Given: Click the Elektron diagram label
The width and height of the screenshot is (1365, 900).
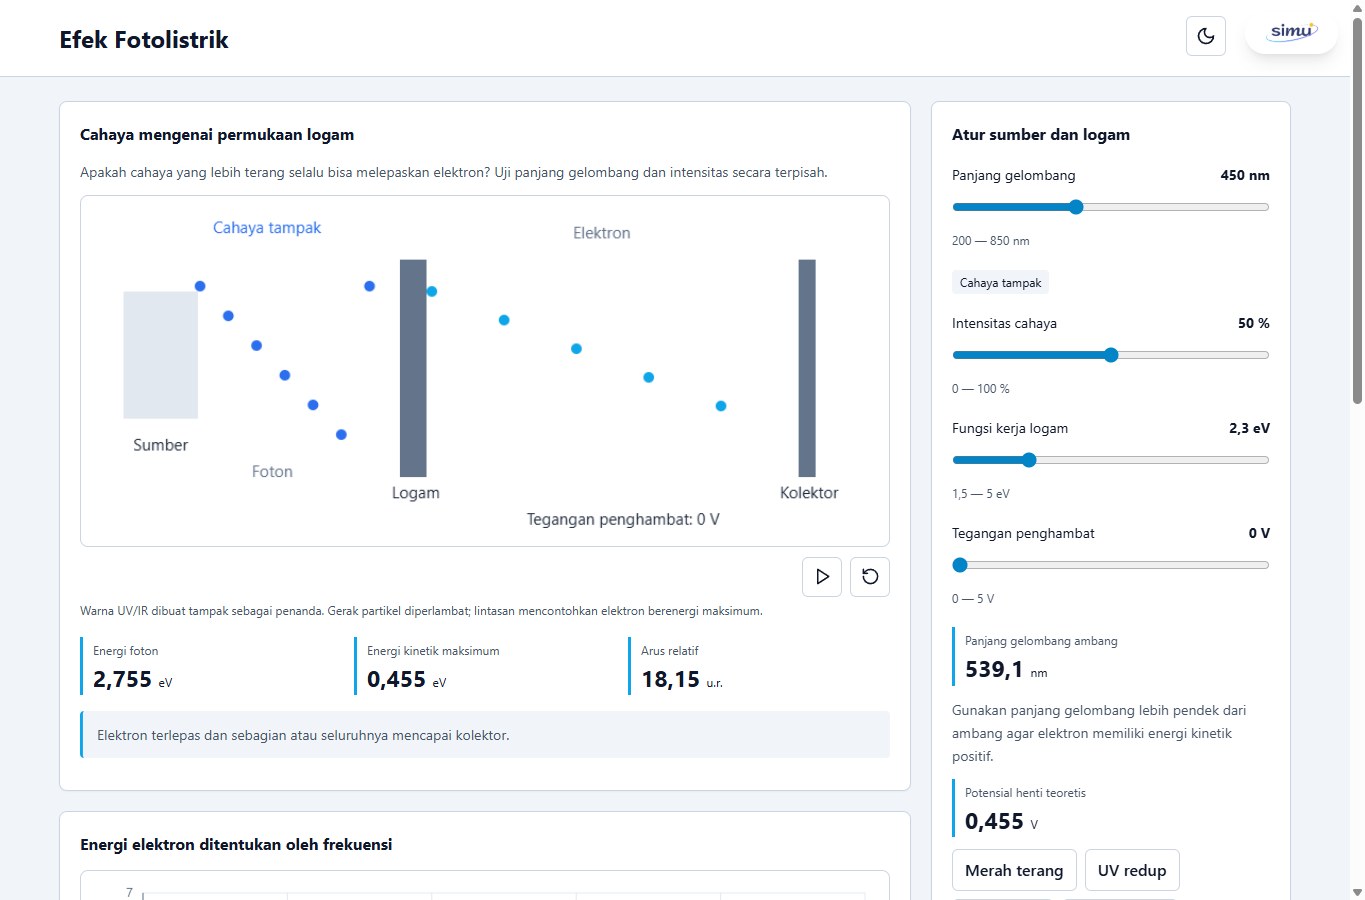Looking at the screenshot, I should click(602, 233).
